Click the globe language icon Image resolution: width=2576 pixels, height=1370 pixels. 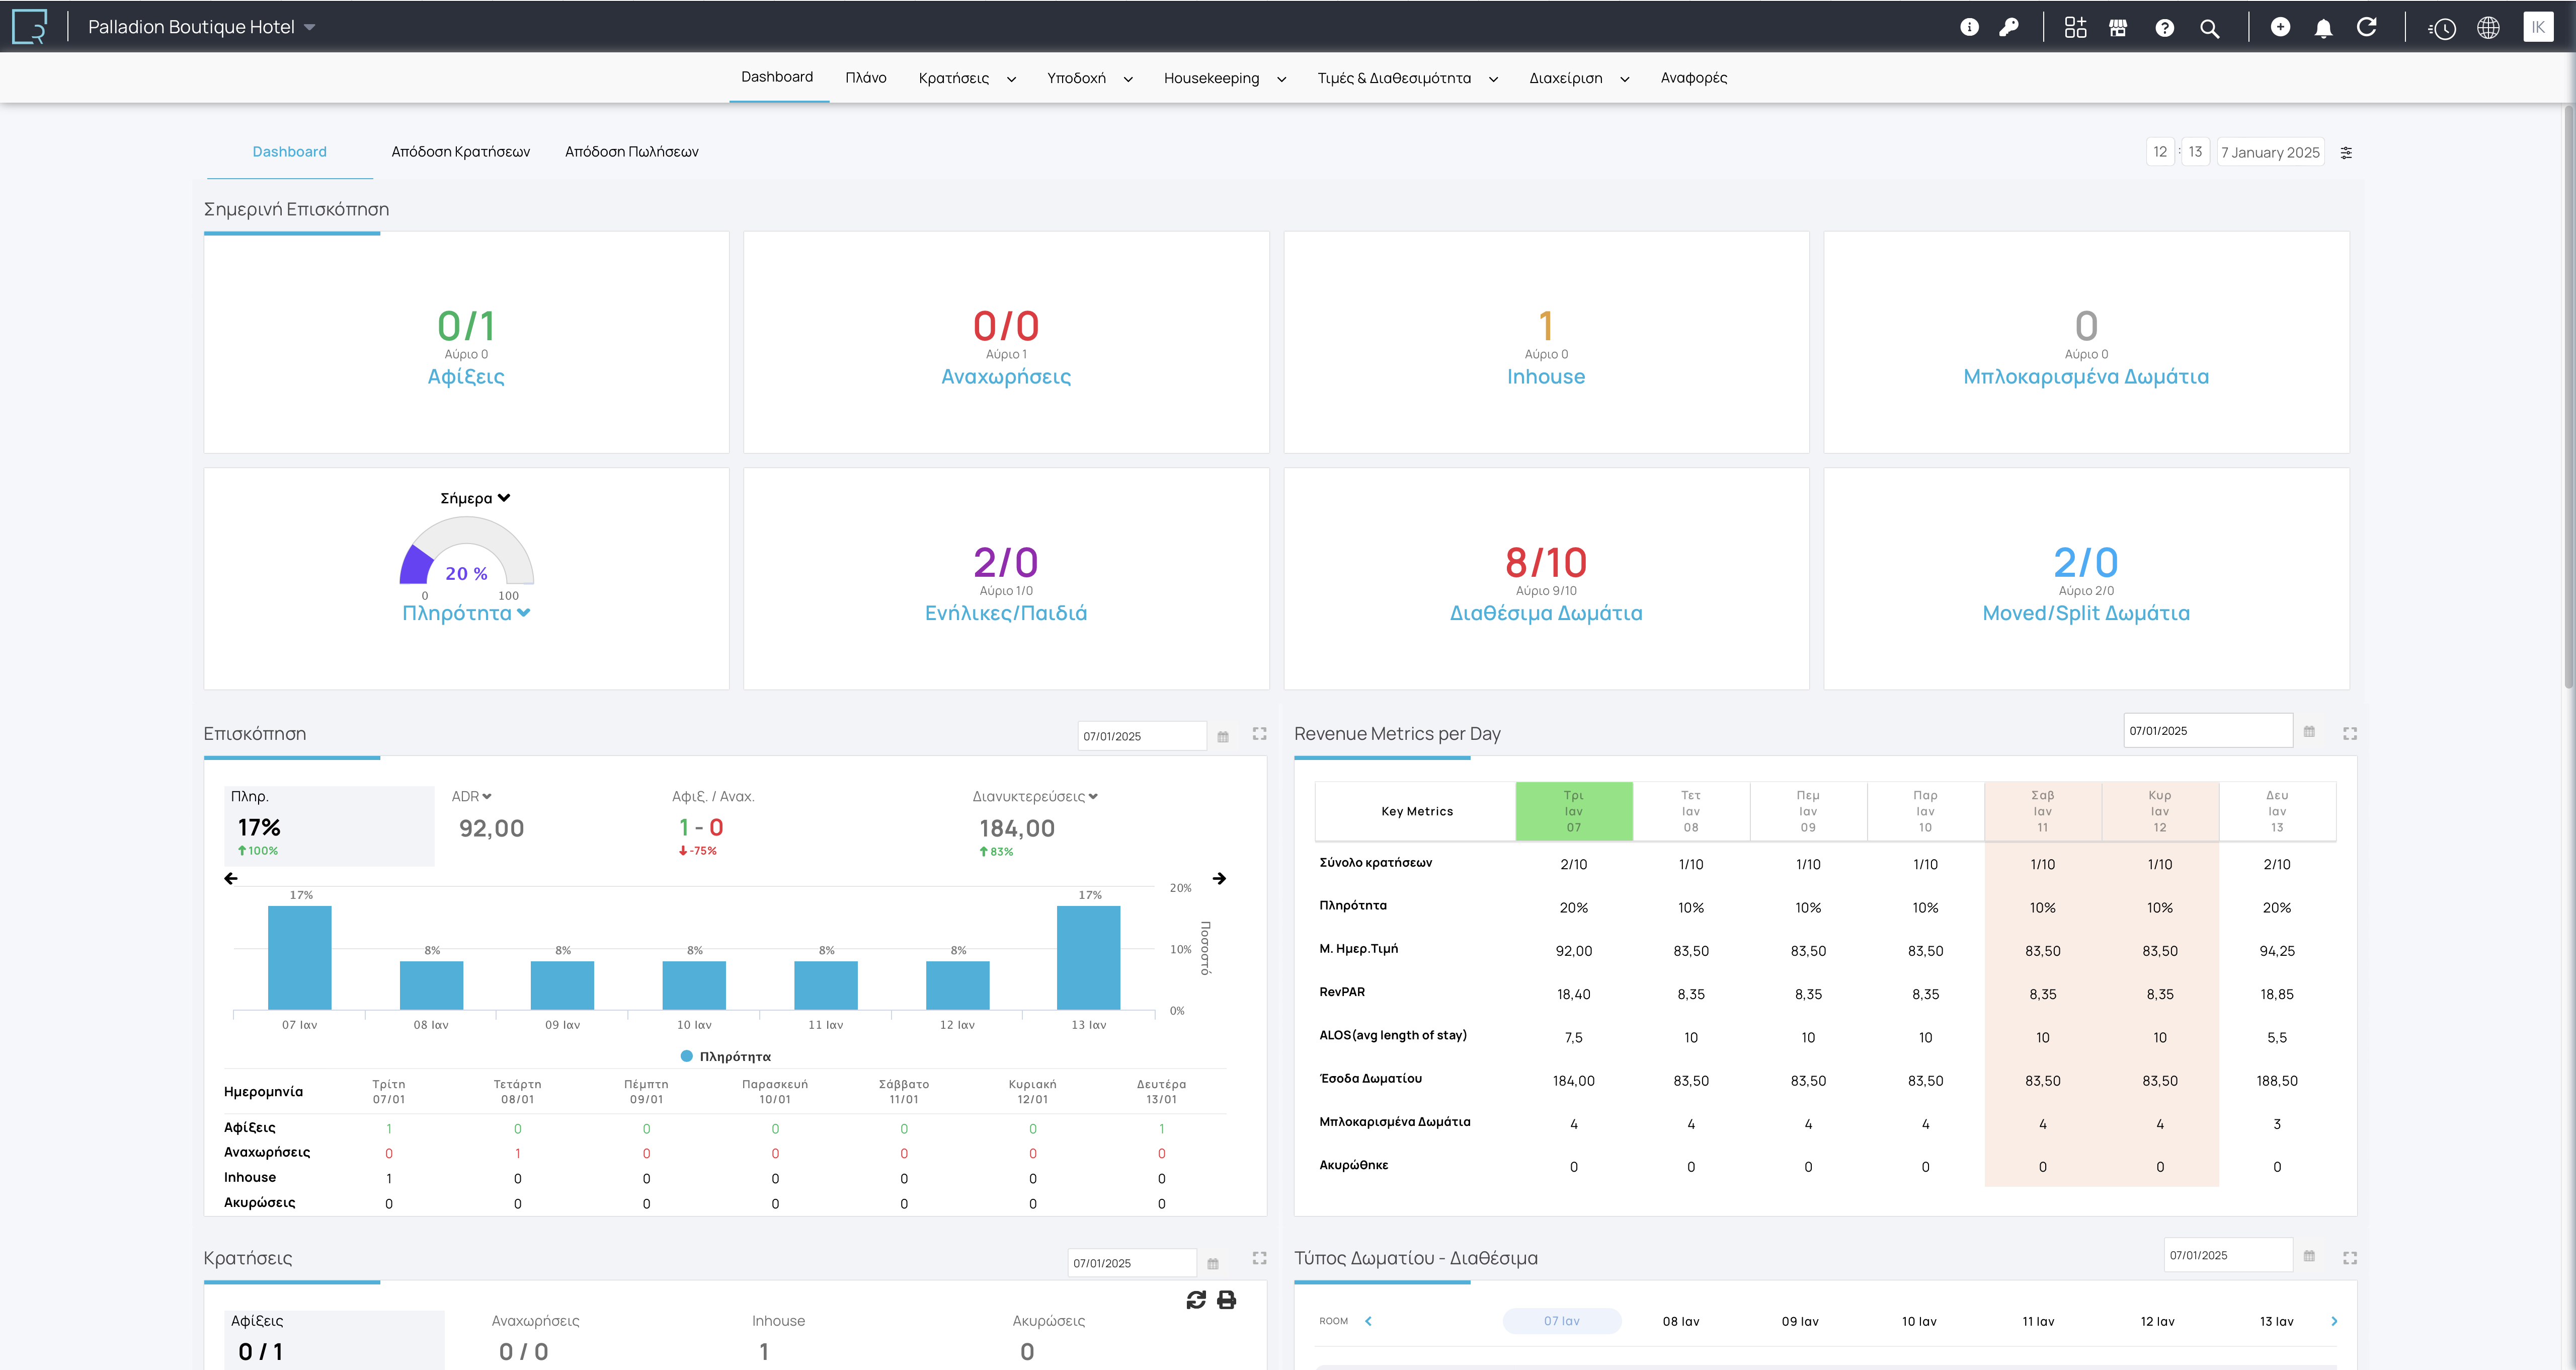tap(2489, 28)
